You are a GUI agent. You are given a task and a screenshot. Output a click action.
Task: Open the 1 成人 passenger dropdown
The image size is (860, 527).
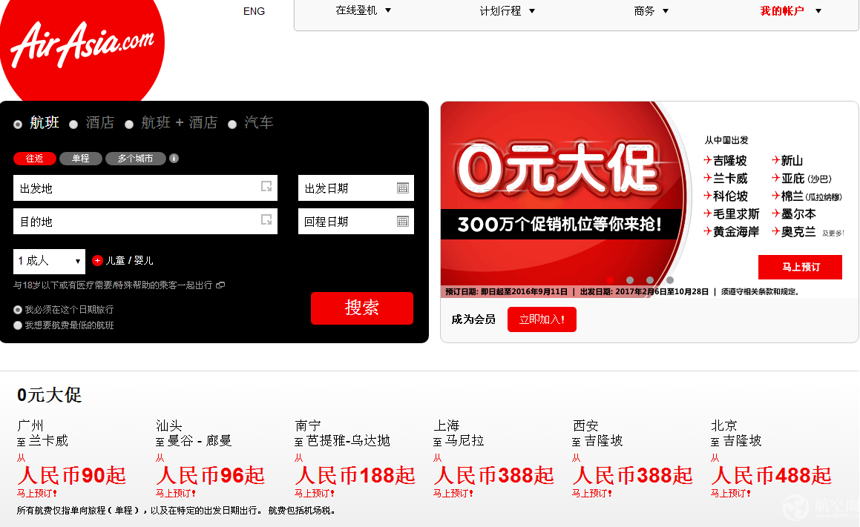[x=49, y=261]
